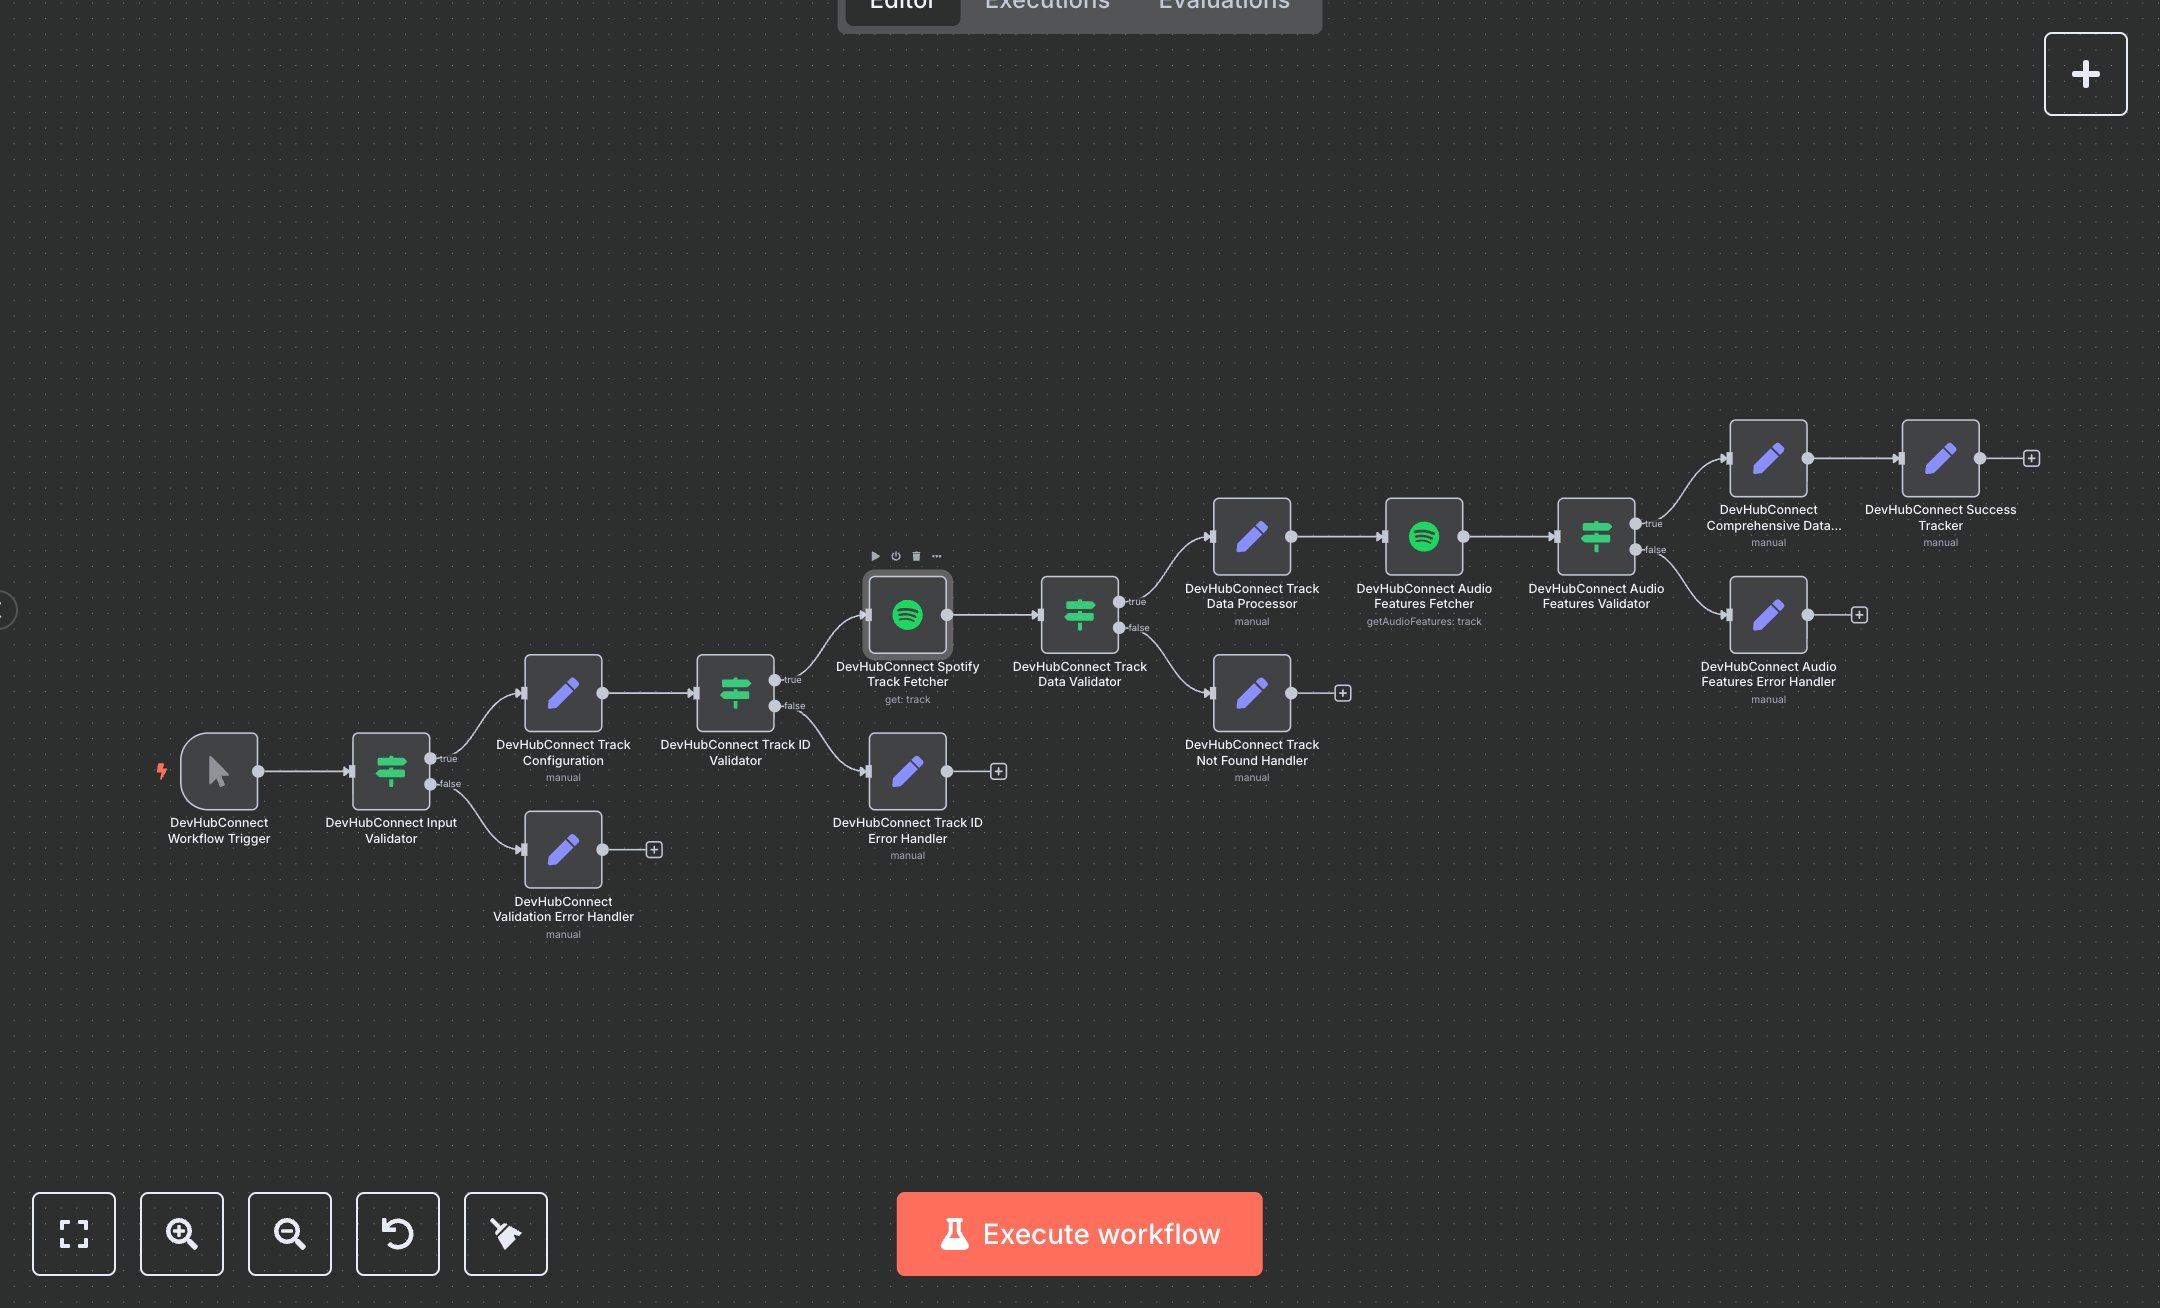The image size is (2160, 1308).
Task: Click the Execute workflow button
Action: 1079,1234
